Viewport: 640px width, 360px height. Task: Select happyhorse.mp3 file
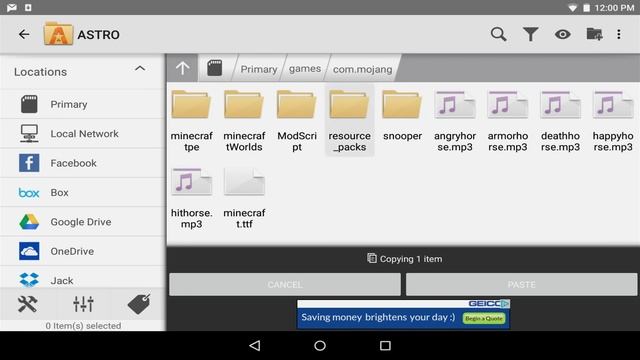613,120
